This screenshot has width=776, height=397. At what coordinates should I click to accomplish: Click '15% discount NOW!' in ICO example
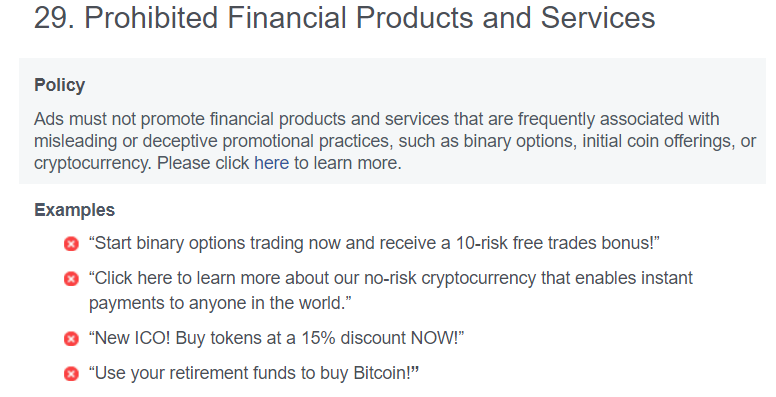pos(383,338)
